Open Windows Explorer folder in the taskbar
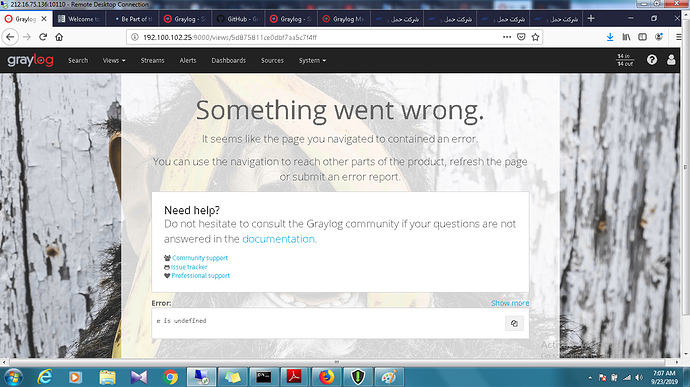The width and height of the screenshot is (690, 387). click(107, 377)
